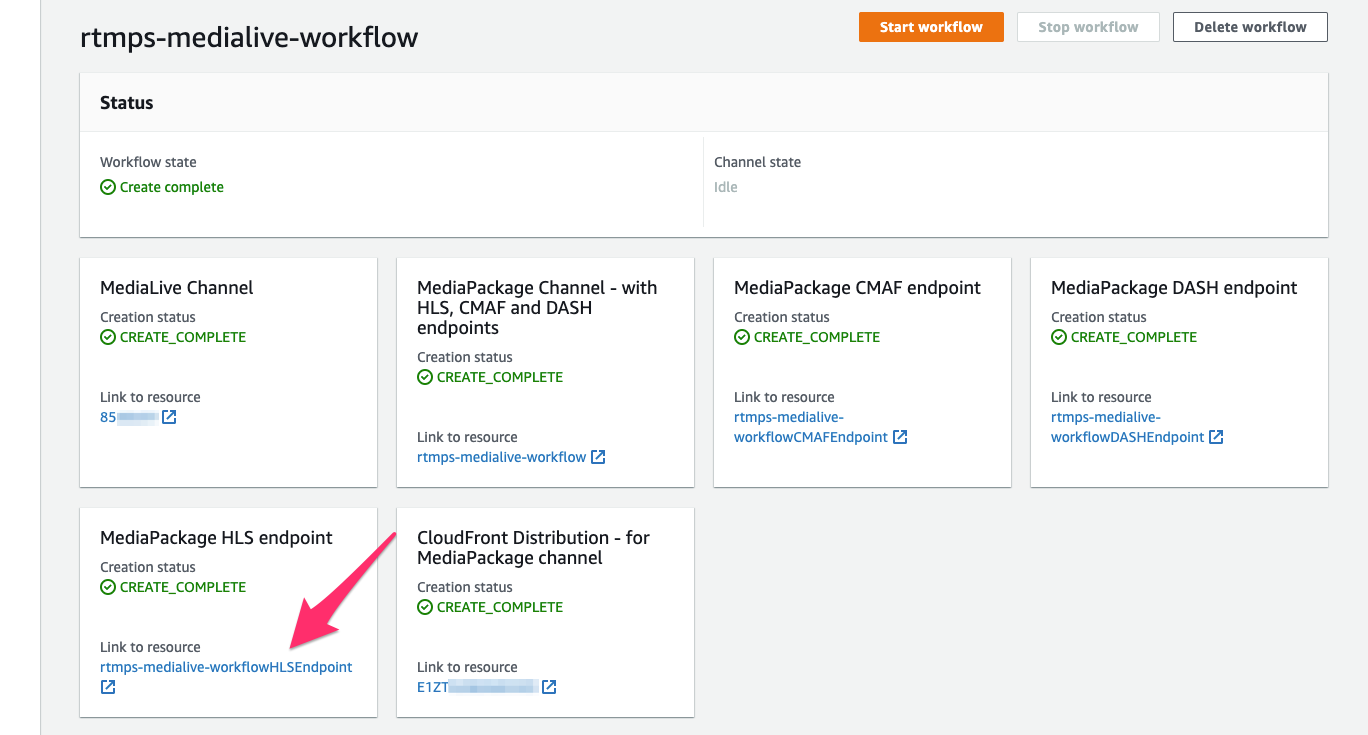This screenshot has width=1368, height=735.
Task: Click the 'Workflow state' label
Action: pyautogui.click(x=148, y=162)
